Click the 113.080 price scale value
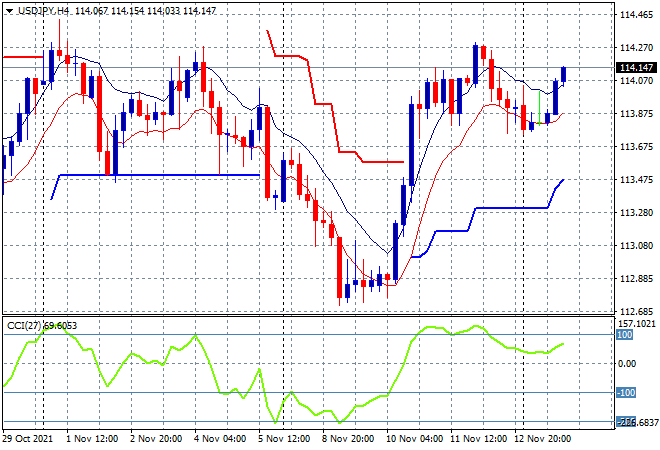 click(636, 245)
